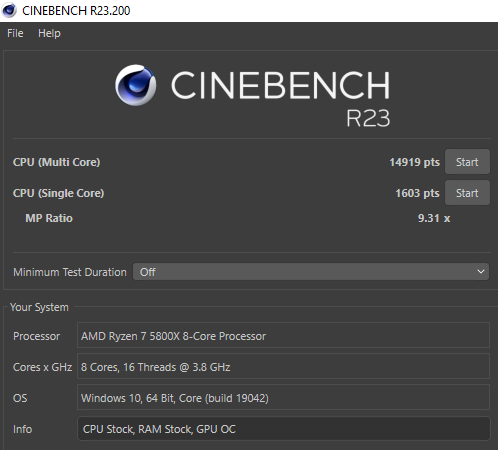The height and width of the screenshot is (450, 498).
Task: Click the OS field Windows 10
Action: [283, 397]
